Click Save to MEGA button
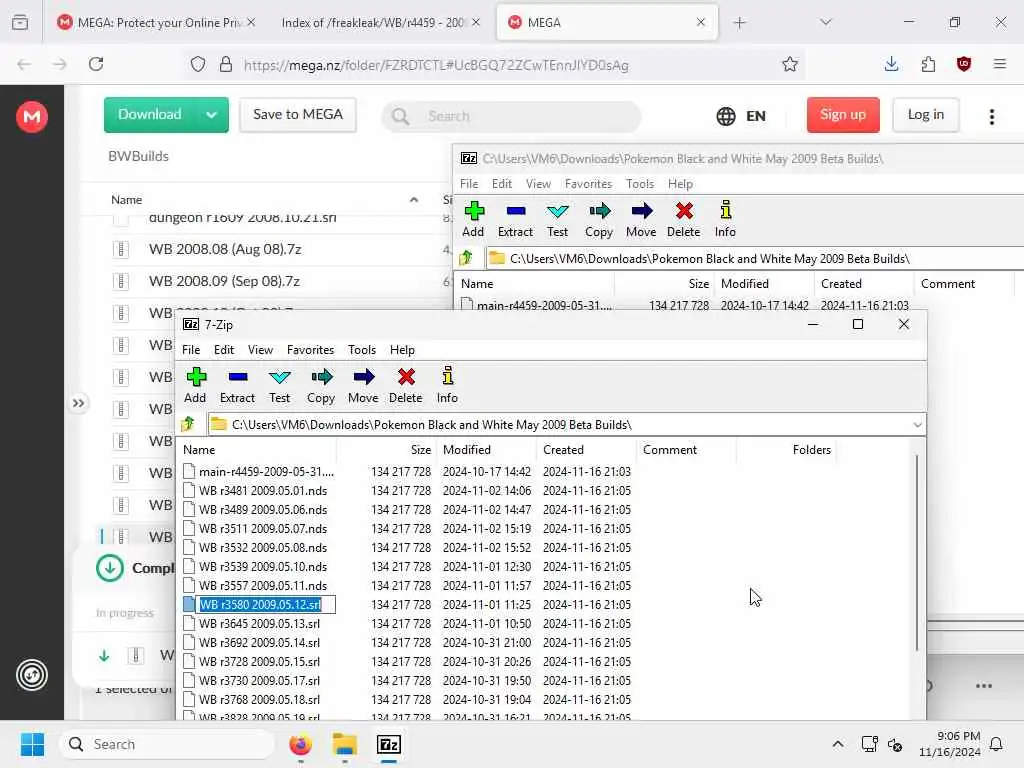 pos(298,115)
